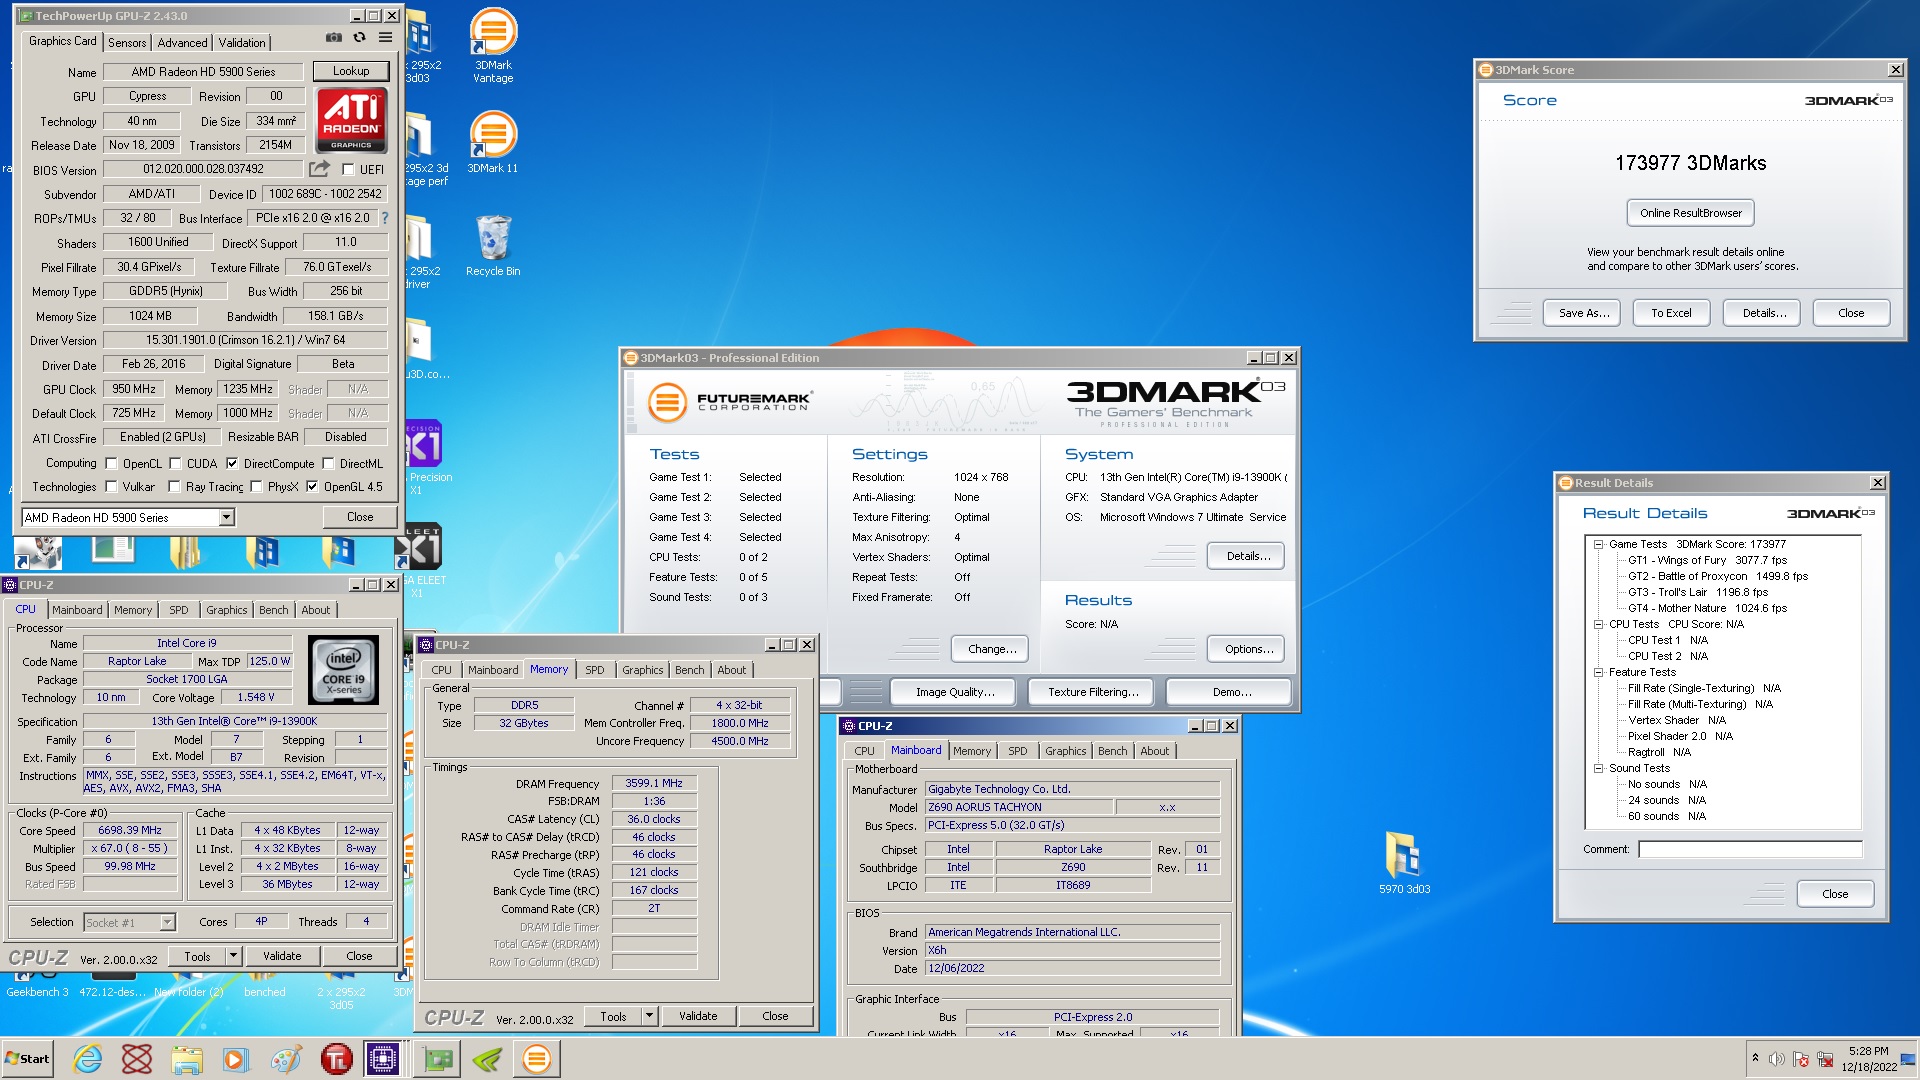1920x1080 pixels.
Task: Open the Bench tab in the Mainboard CPU-Z window
Action: (1112, 751)
